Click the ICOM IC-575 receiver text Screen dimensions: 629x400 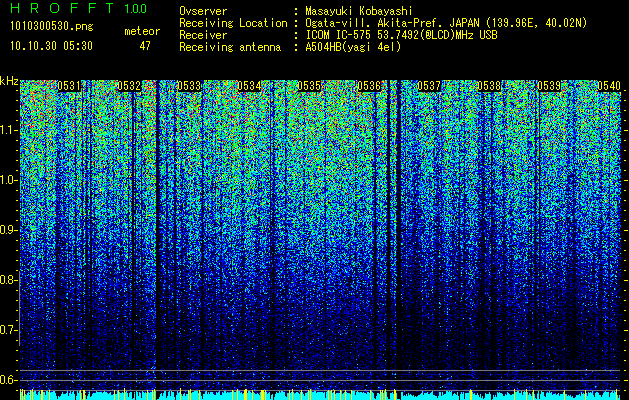[x=401, y=35]
